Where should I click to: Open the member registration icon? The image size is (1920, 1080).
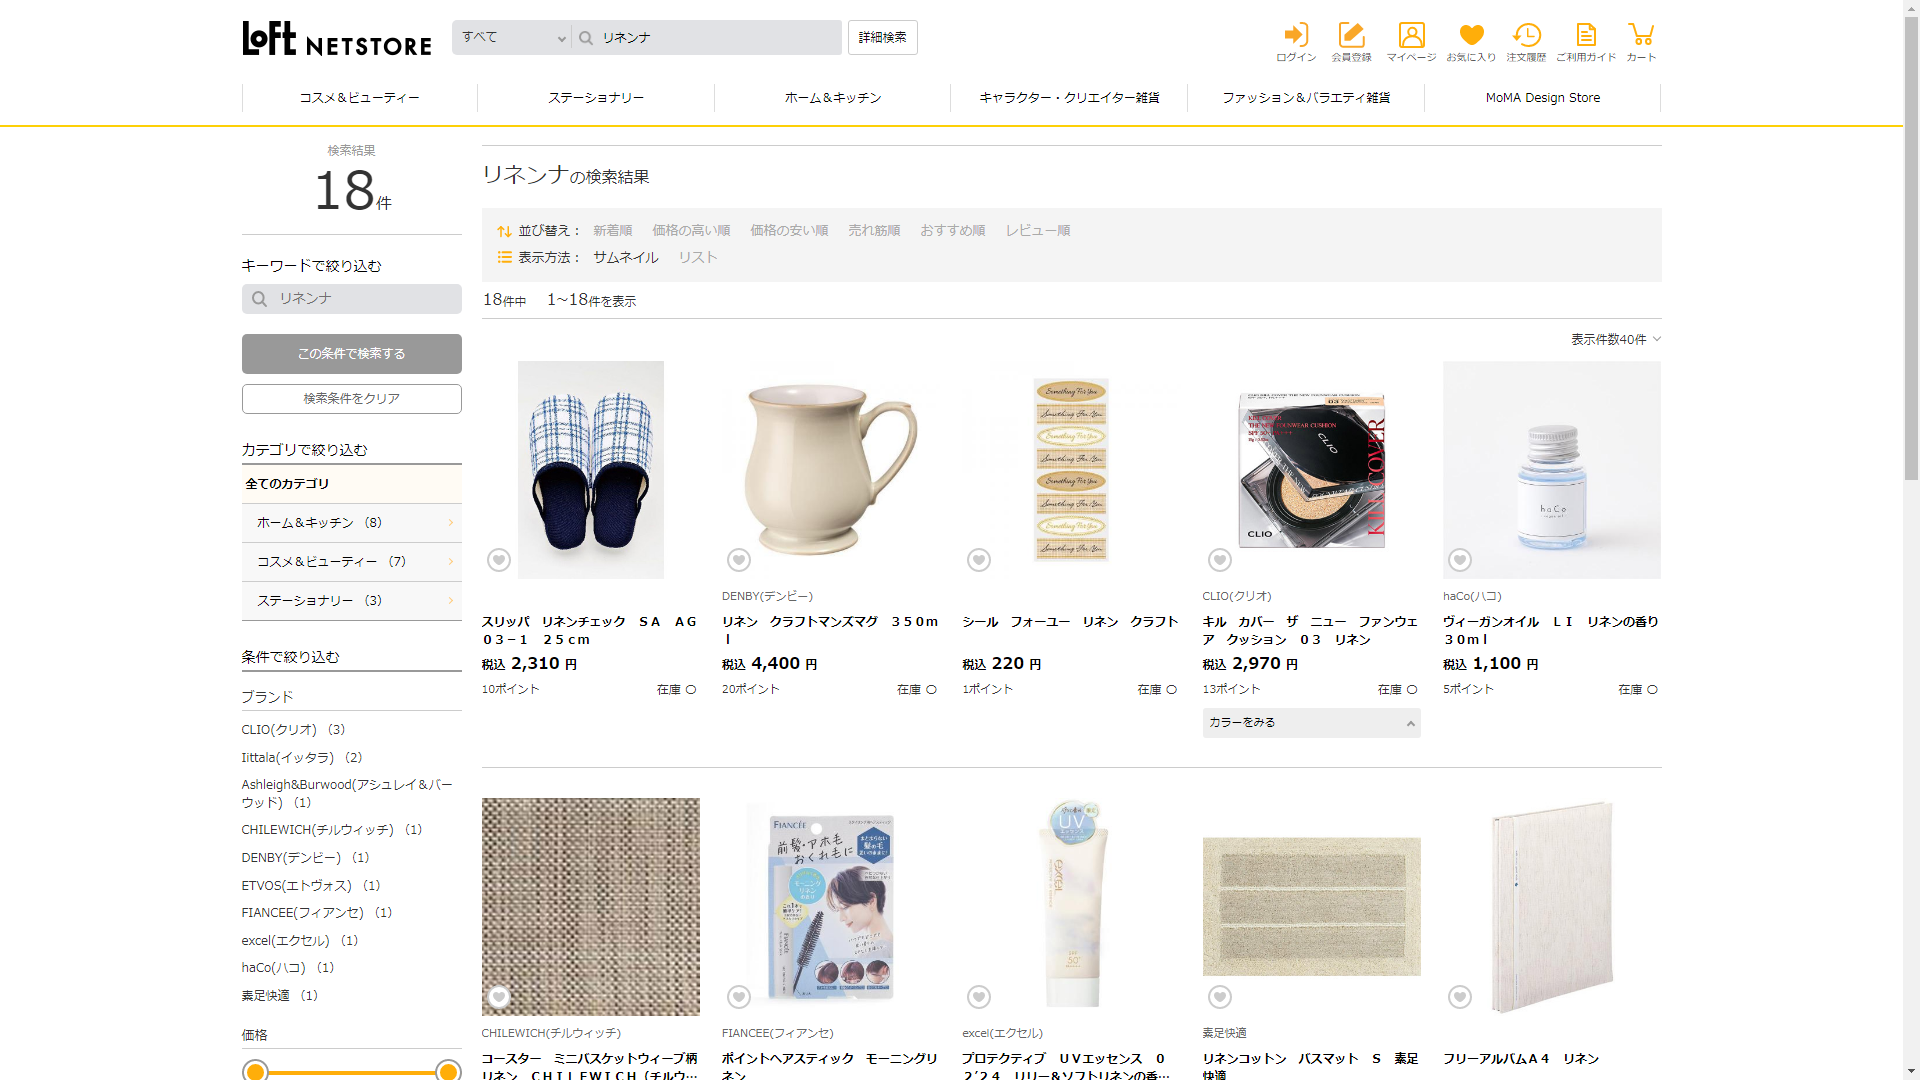pyautogui.click(x=1351, y=36)
